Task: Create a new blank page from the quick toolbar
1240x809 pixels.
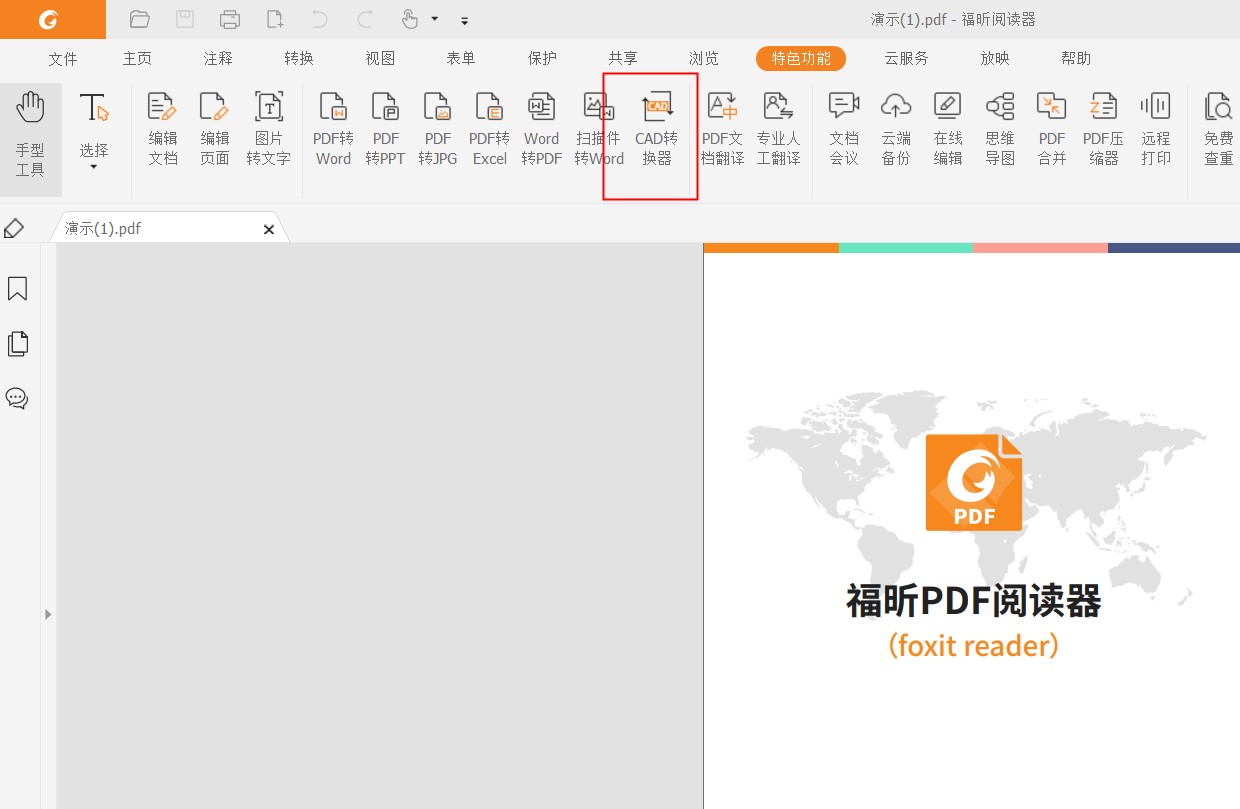Action: pyautogui.click(x=275, y=19)
